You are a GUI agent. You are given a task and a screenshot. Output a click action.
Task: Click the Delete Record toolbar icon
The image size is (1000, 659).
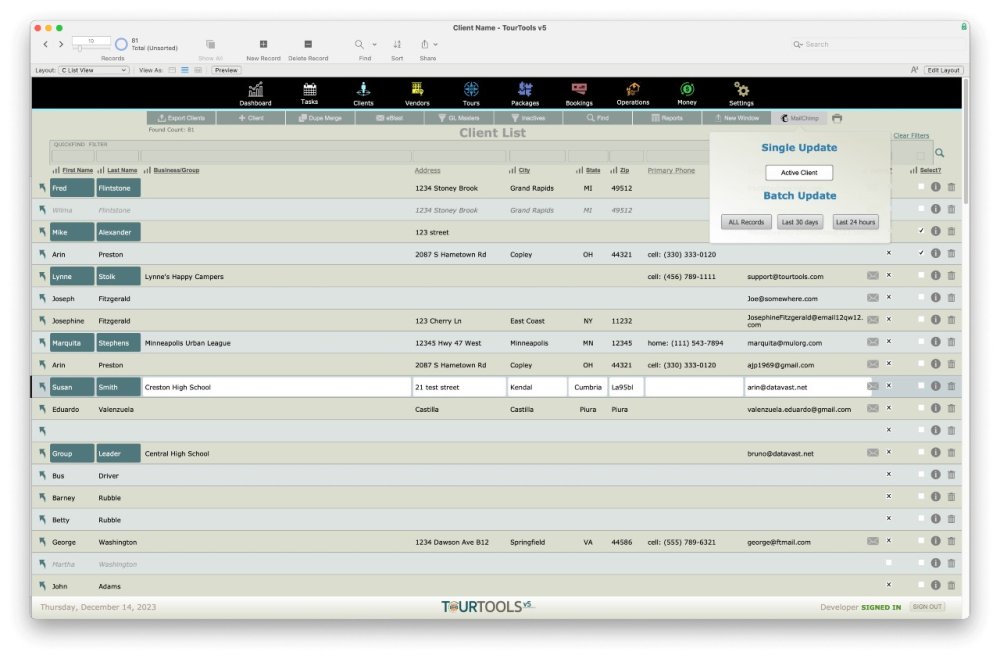(308, 44)
